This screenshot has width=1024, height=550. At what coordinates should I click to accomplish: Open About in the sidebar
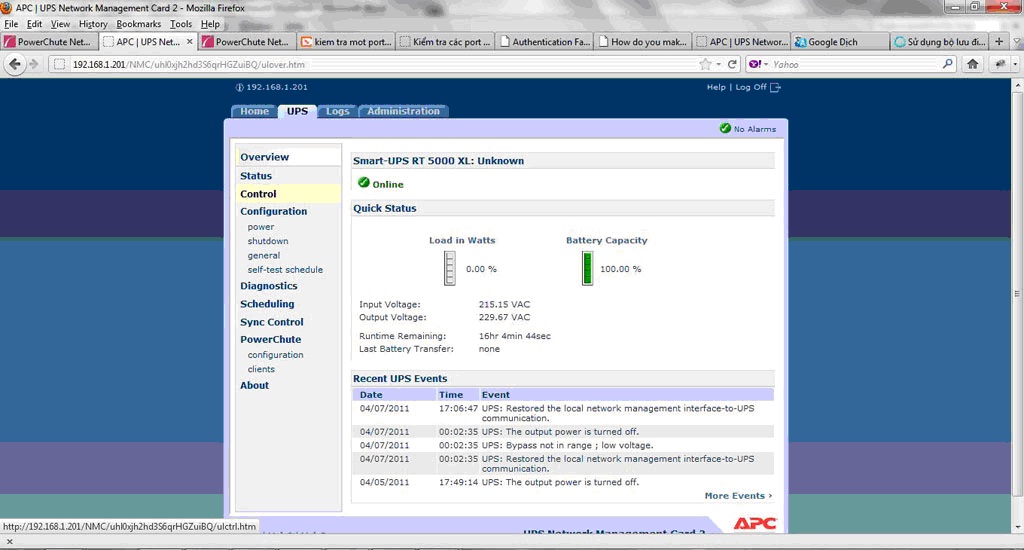tap(254, 385)
